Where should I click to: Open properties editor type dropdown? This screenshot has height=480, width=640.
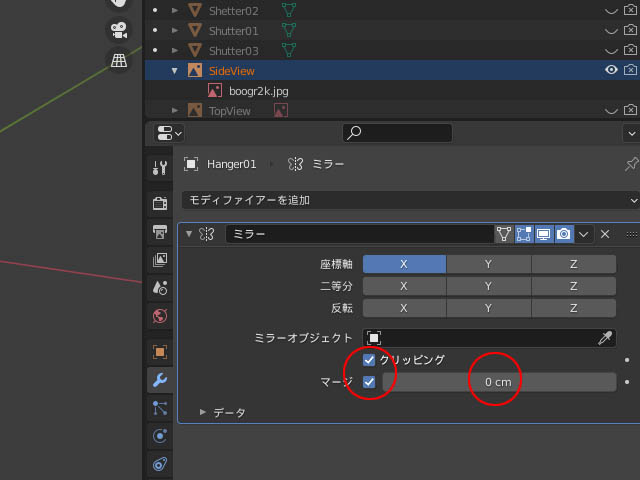pyautogui.click(x=169, y=133)
